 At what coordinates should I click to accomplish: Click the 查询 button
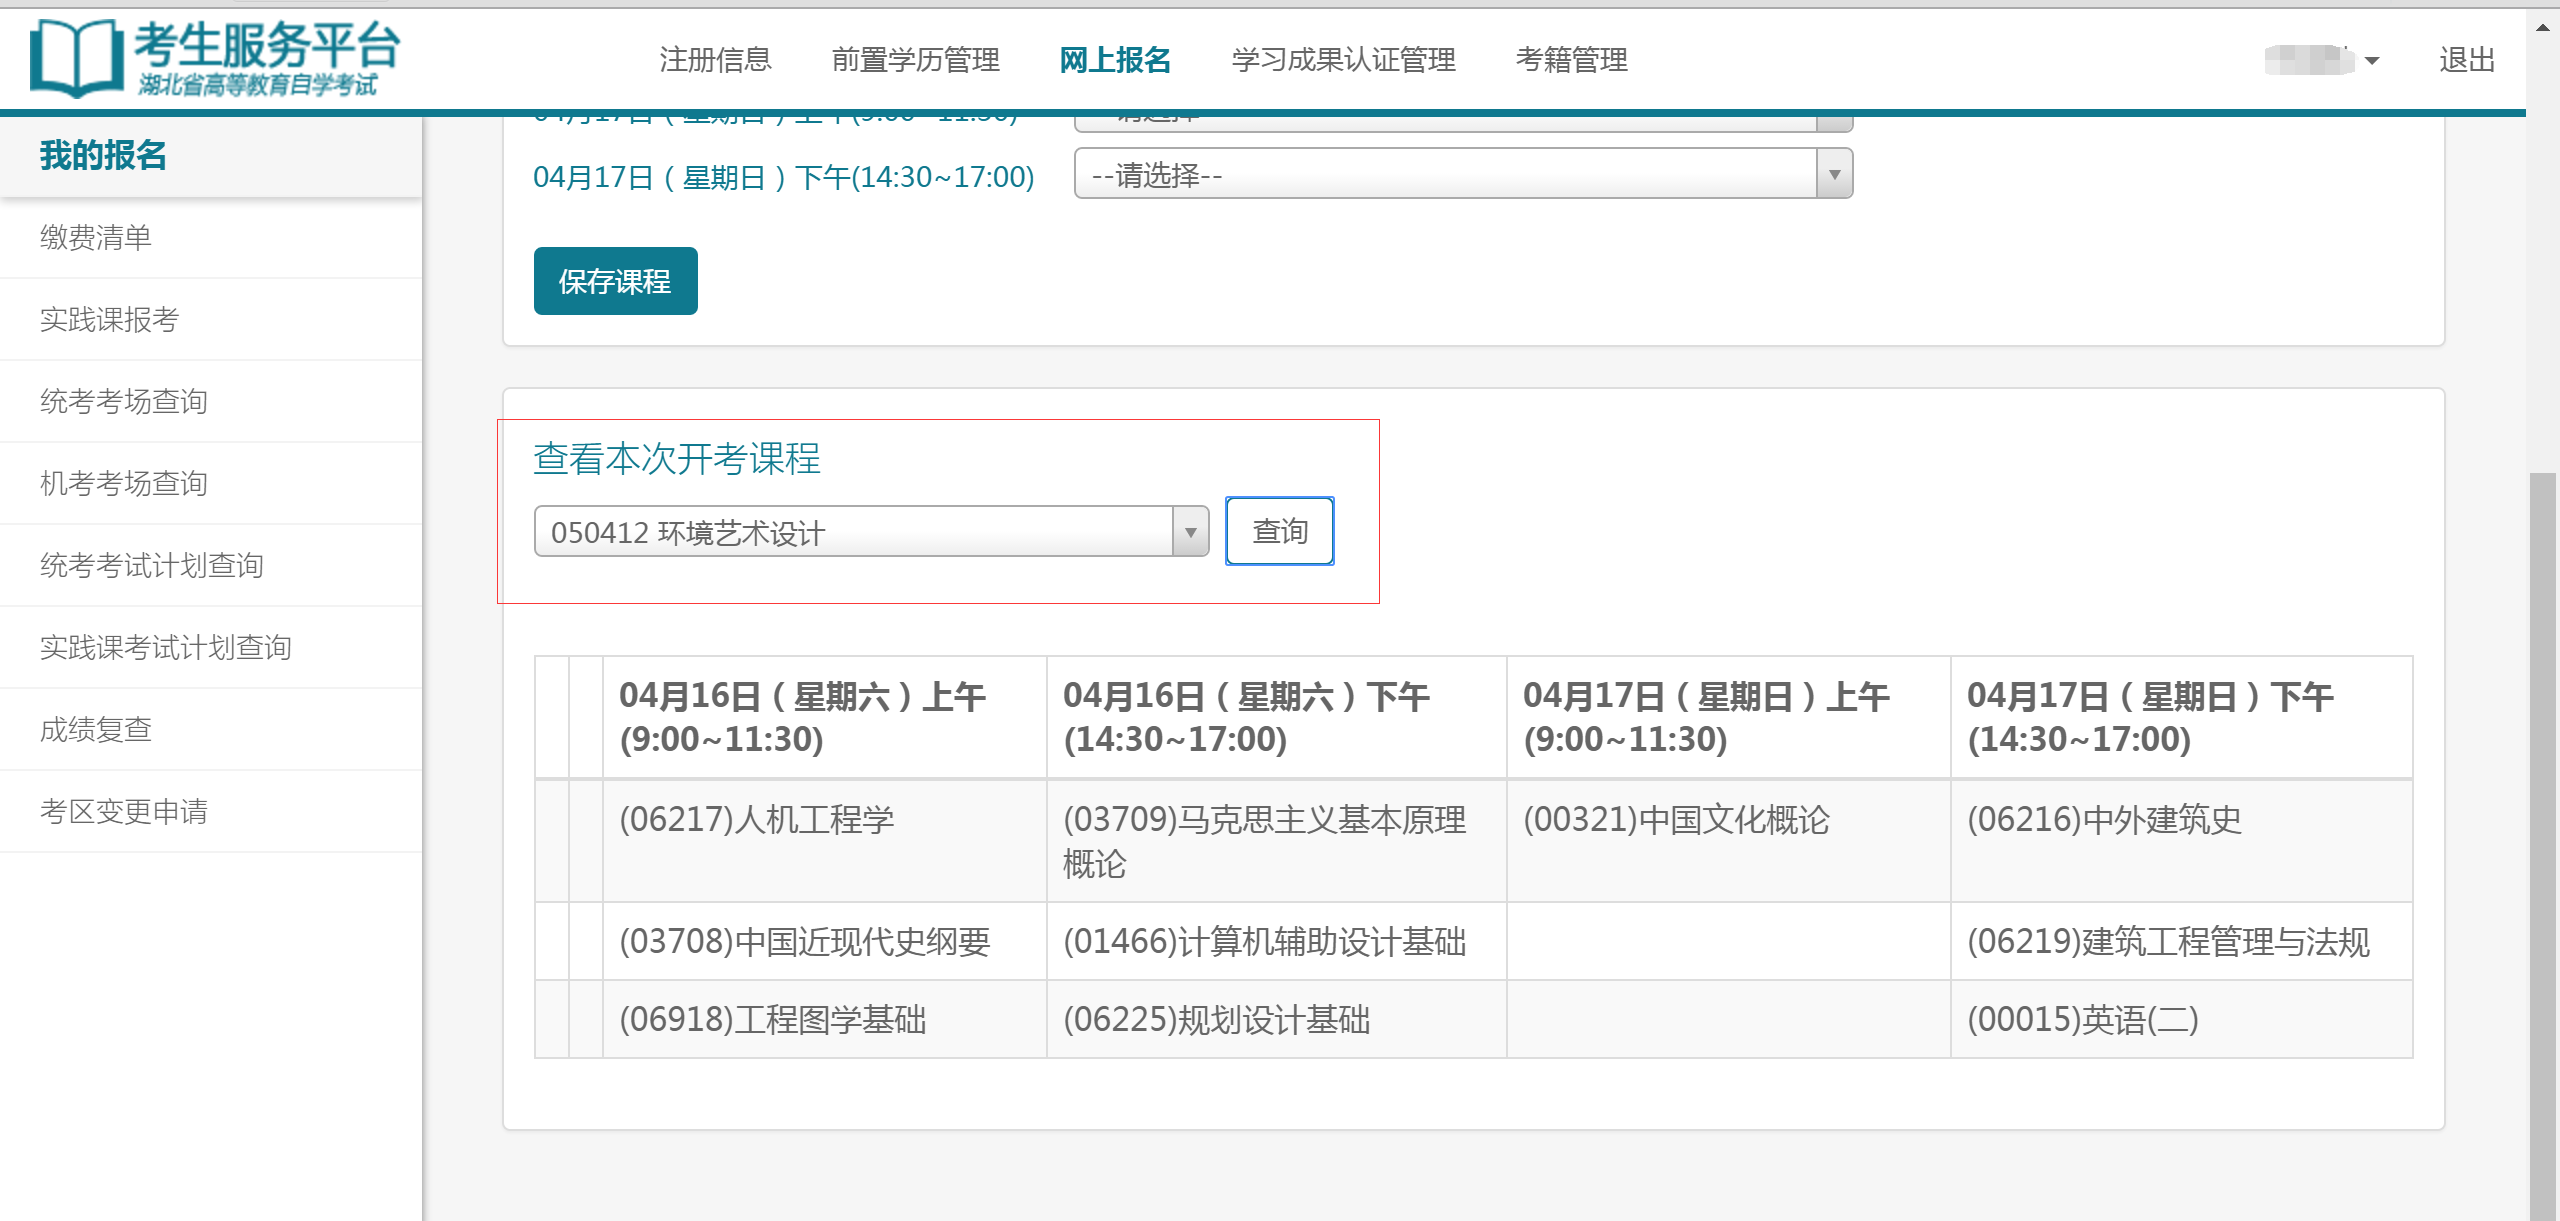click(1279, 531)
